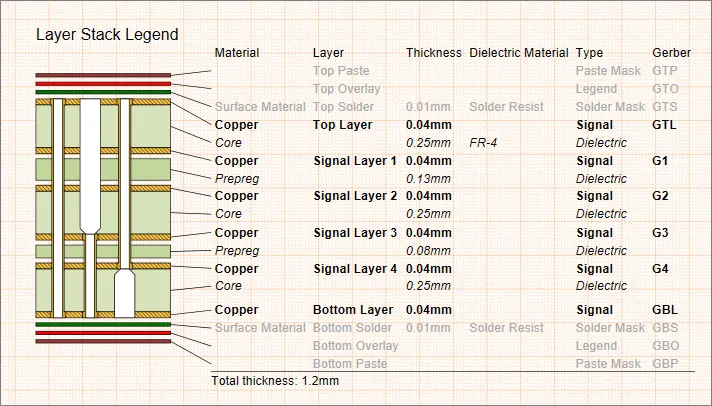Select the 'Signal Layer 1' name
The height and width of the screenshot is (406, 712).
click(x=355, y=161)
